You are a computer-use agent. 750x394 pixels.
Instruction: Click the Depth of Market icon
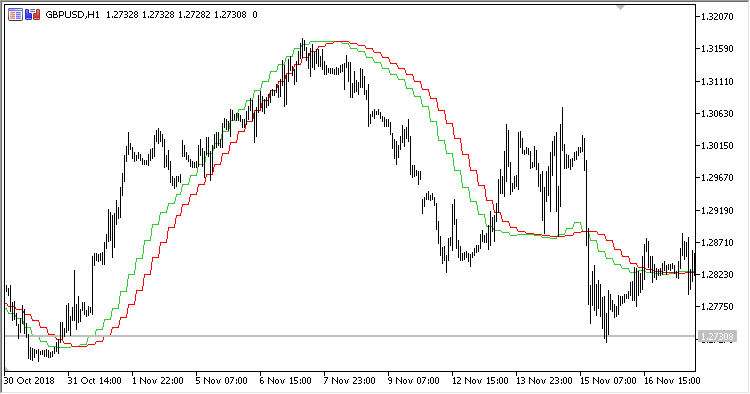(33, 15)
